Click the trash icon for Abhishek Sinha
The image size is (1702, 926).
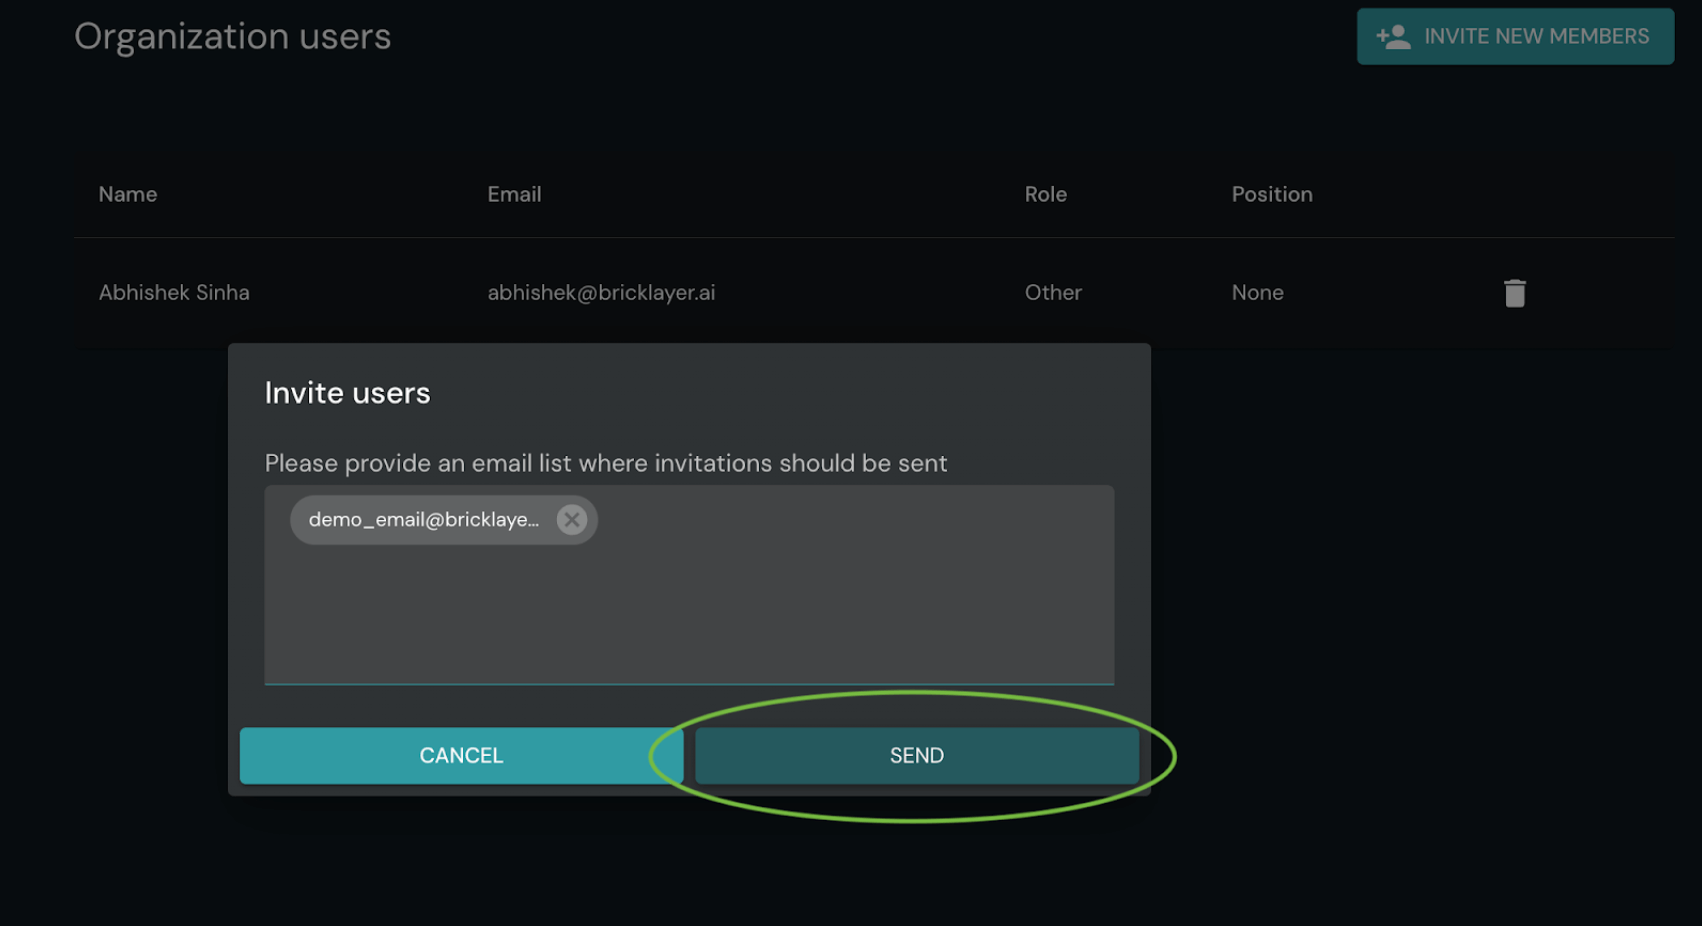[1514, 293]
